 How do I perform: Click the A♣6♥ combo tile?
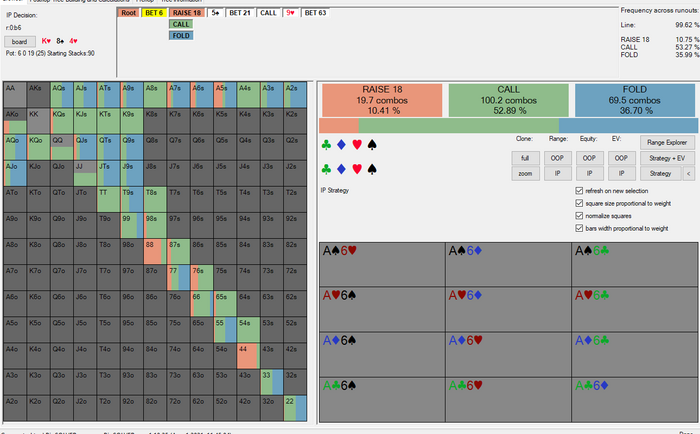pyautogui.click(x=508, y=399)
